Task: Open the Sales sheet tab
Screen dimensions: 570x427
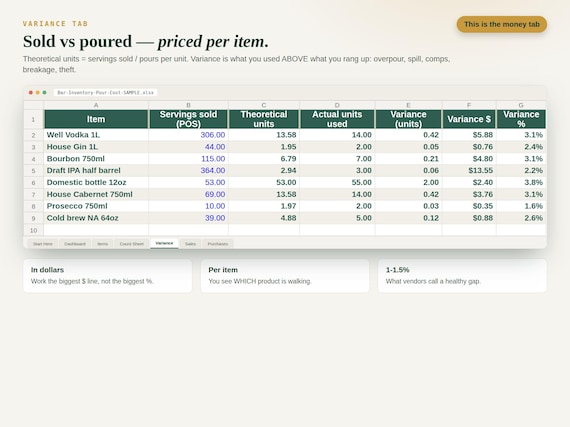Action: pyautogui.click(x=190, y=244)
